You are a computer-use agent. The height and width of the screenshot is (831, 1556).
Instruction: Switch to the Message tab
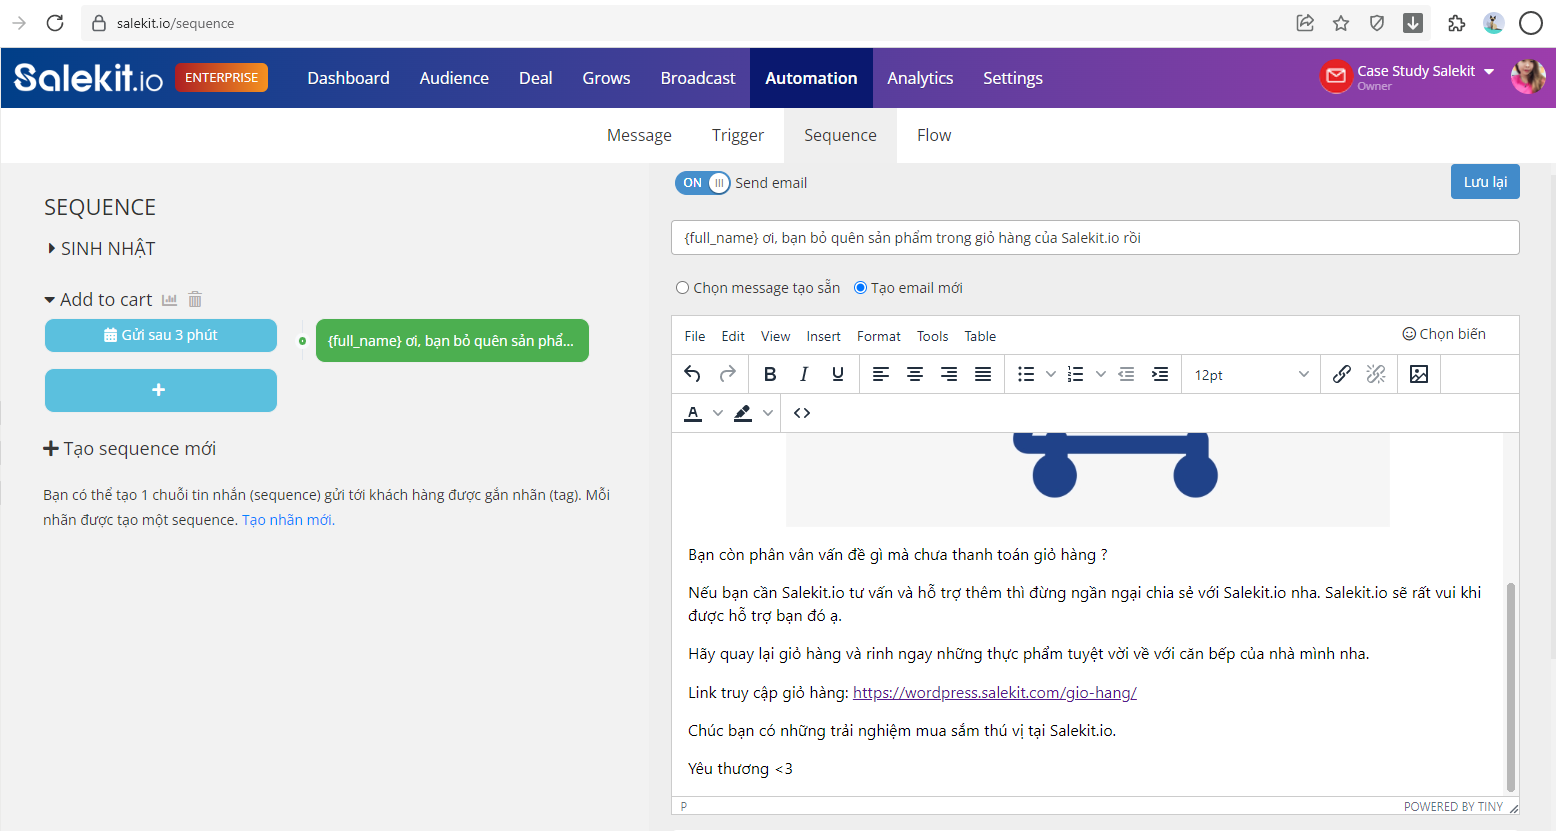tap(639, 135)
